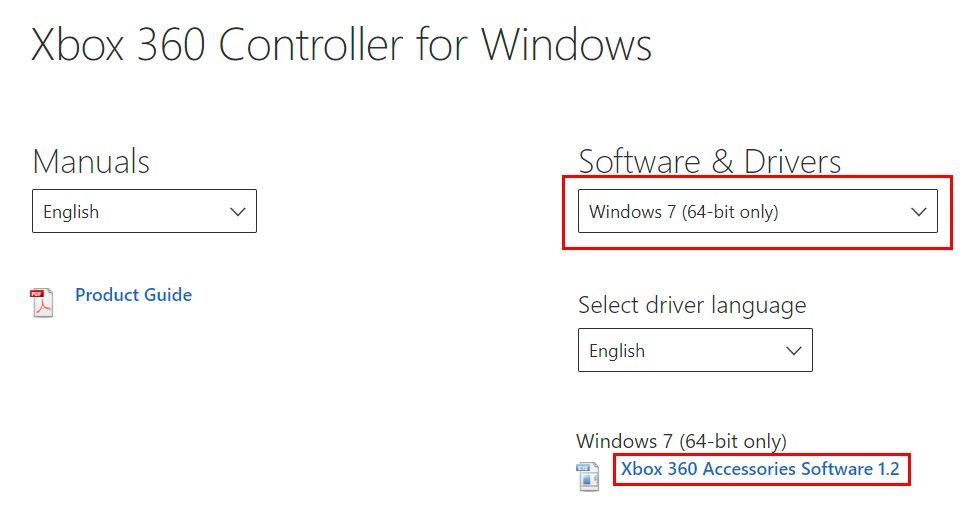Click the installer file icon beside Accessories Software
The image size is (970, 518).
[588, 477]
